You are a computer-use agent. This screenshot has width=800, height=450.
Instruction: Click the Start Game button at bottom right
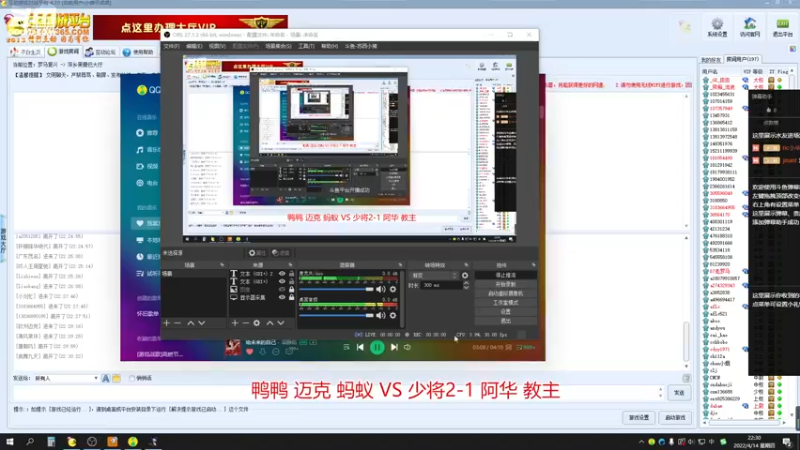click(x=675, y=417)
